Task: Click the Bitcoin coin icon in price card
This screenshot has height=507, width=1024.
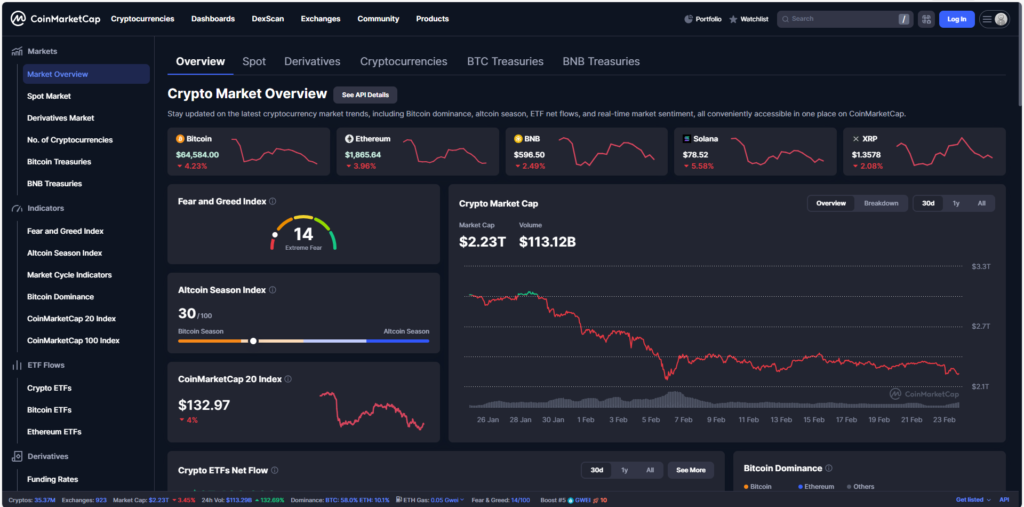Action: pos(180,138)
